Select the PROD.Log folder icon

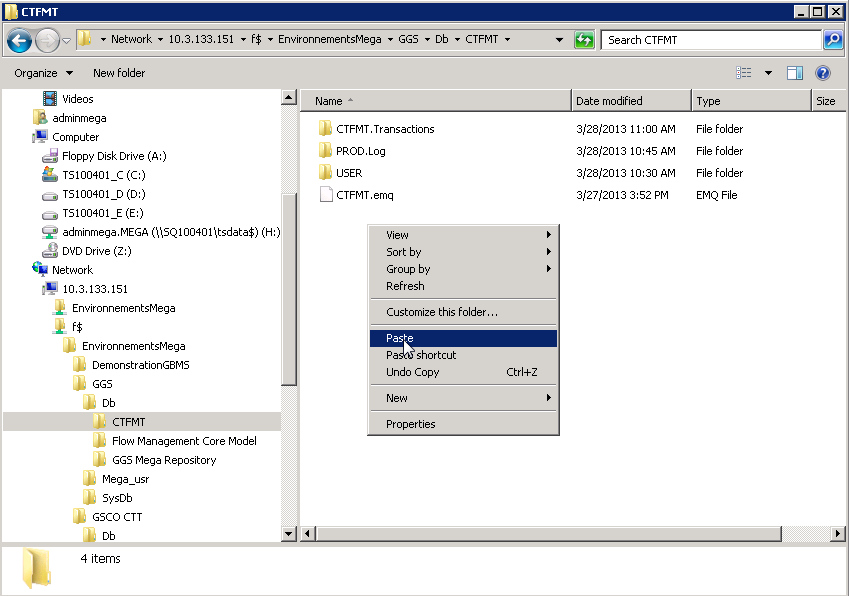(x=325, y=151)
